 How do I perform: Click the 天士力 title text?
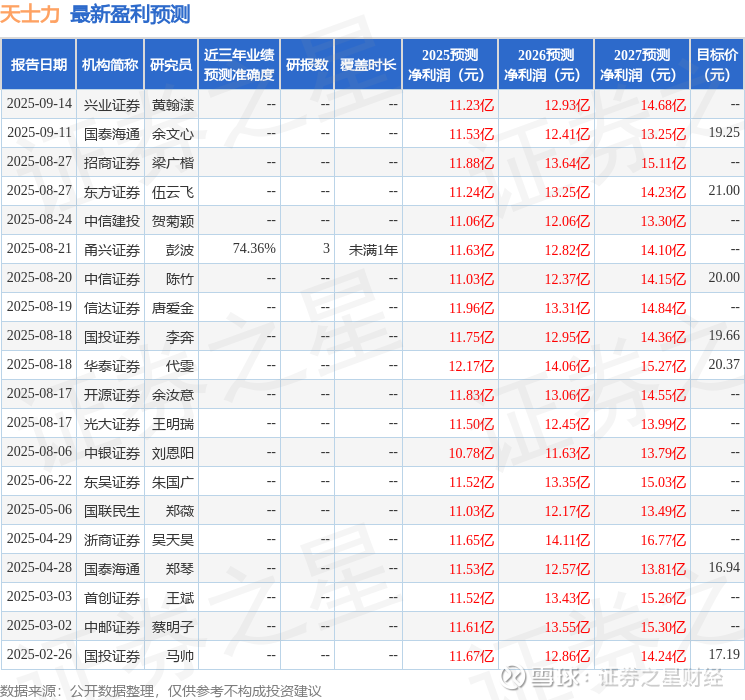[29, 14]
